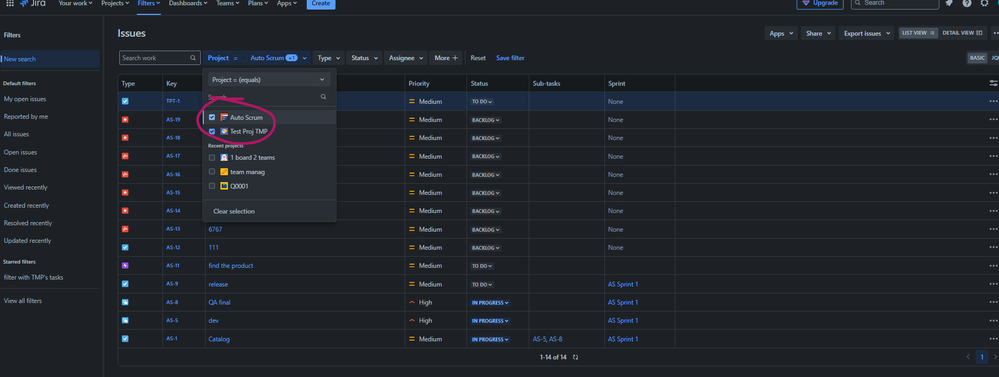Expand the Status filter dropdown
The width and height of the screenshot is (999, 377).
364,58
